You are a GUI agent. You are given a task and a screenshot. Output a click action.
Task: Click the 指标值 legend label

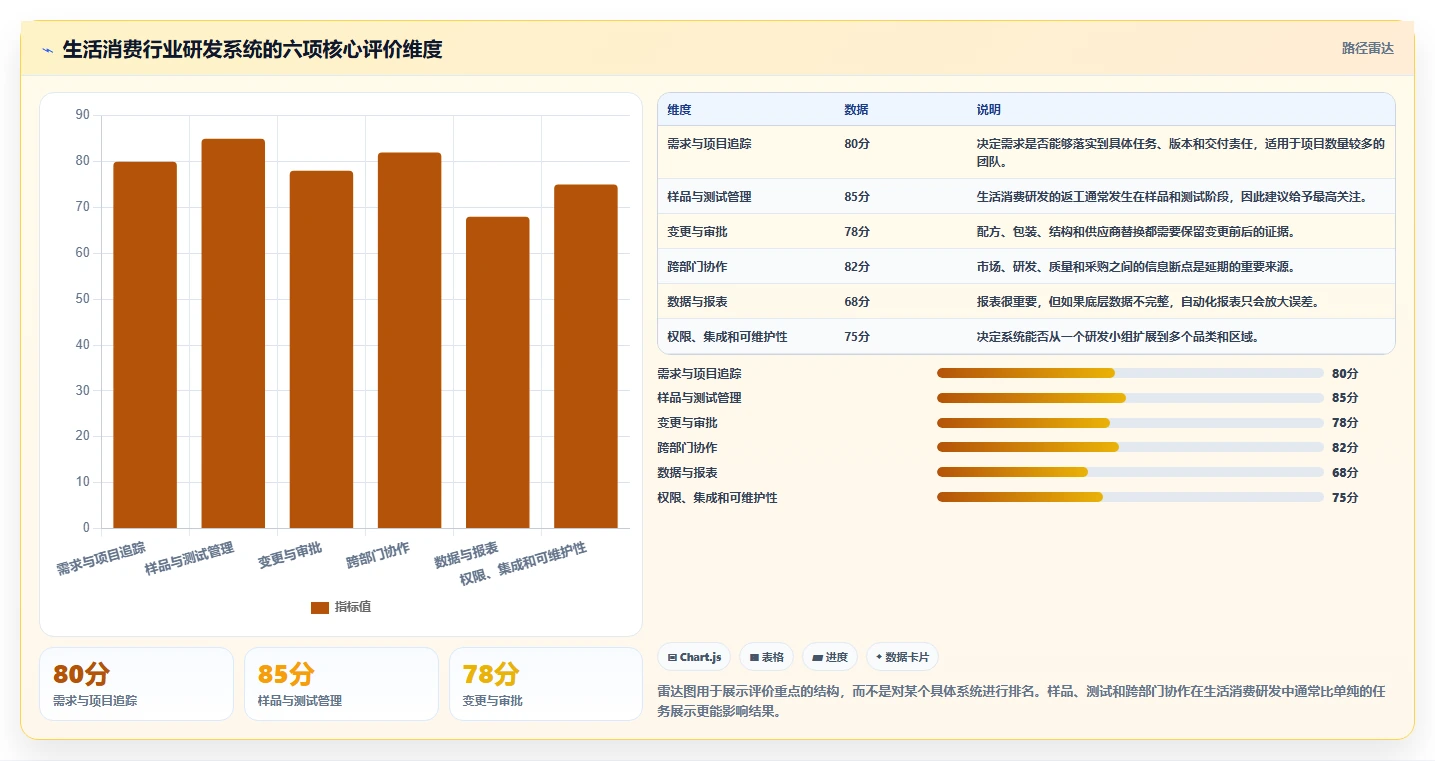(x=353, y=607)
